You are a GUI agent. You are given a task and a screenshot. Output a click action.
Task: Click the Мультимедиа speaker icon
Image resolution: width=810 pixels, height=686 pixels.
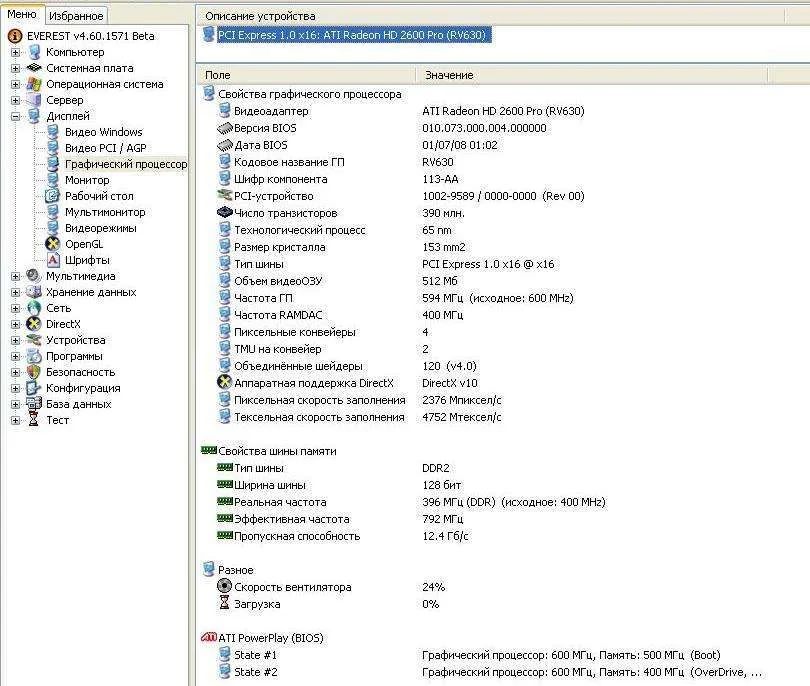tap(34, 276)
